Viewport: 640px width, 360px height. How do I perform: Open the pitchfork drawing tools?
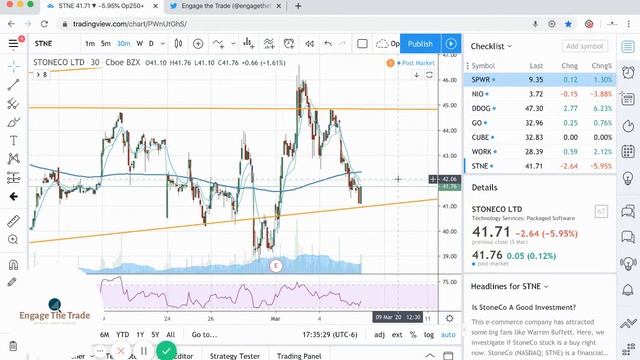coord(13,103)
